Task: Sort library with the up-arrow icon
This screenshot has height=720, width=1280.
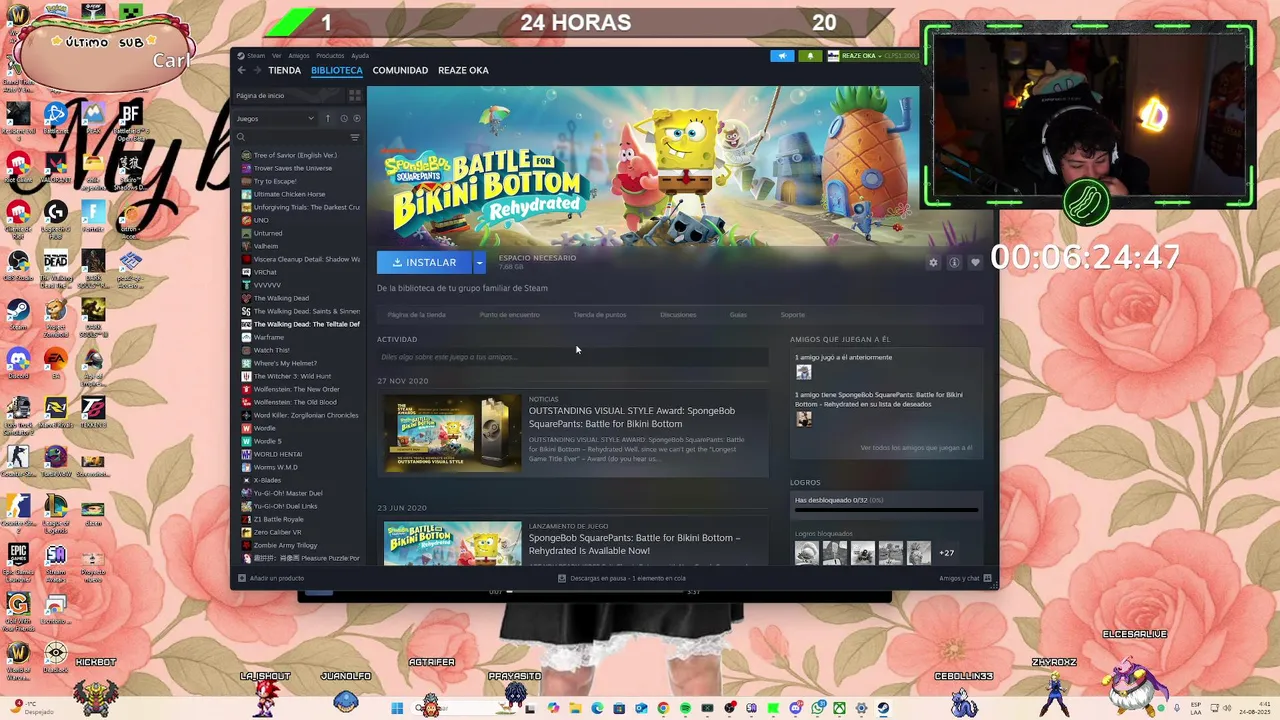Action: 327,118
